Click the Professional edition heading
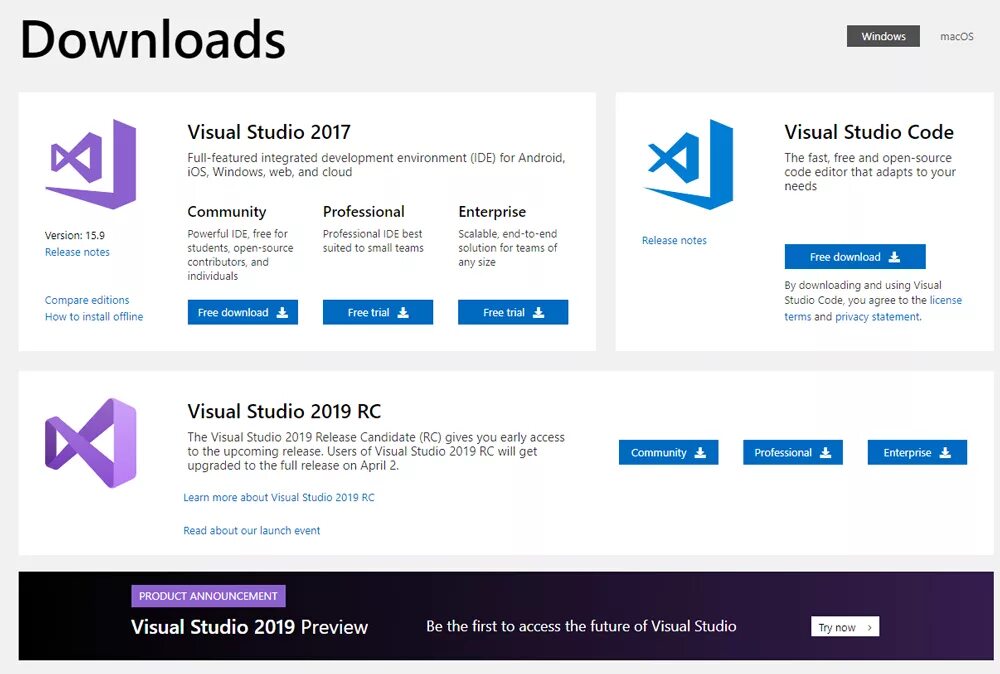Image resolution: width=1000 pixels, height=674 pixels. tap(364, 212)
